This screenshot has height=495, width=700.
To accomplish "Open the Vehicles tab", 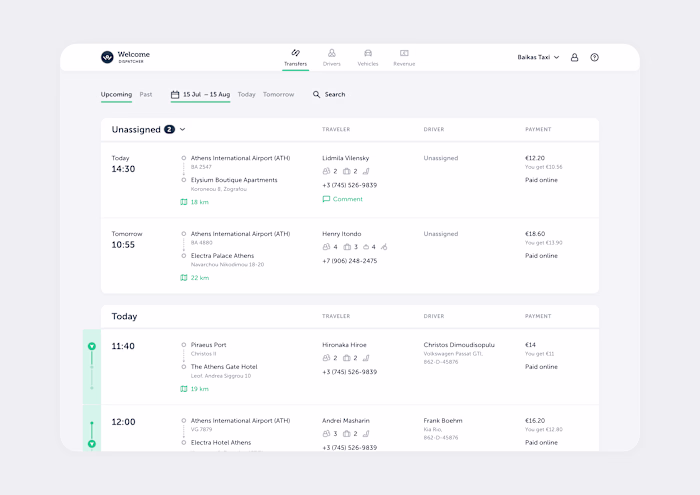I will click(x=368, y=58).
